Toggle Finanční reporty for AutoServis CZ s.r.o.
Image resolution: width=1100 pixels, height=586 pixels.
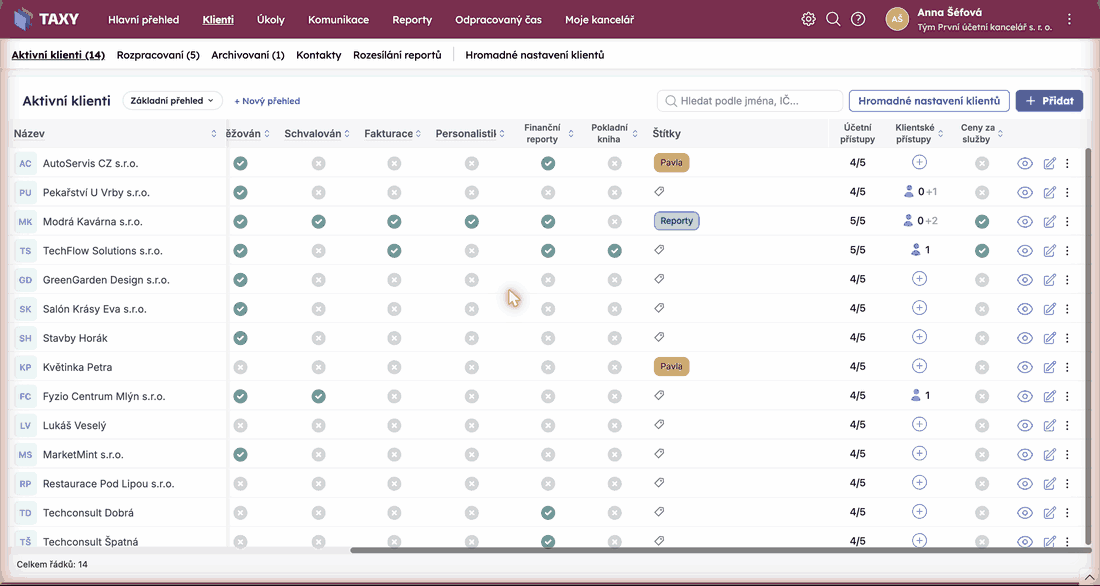[548, 164]
